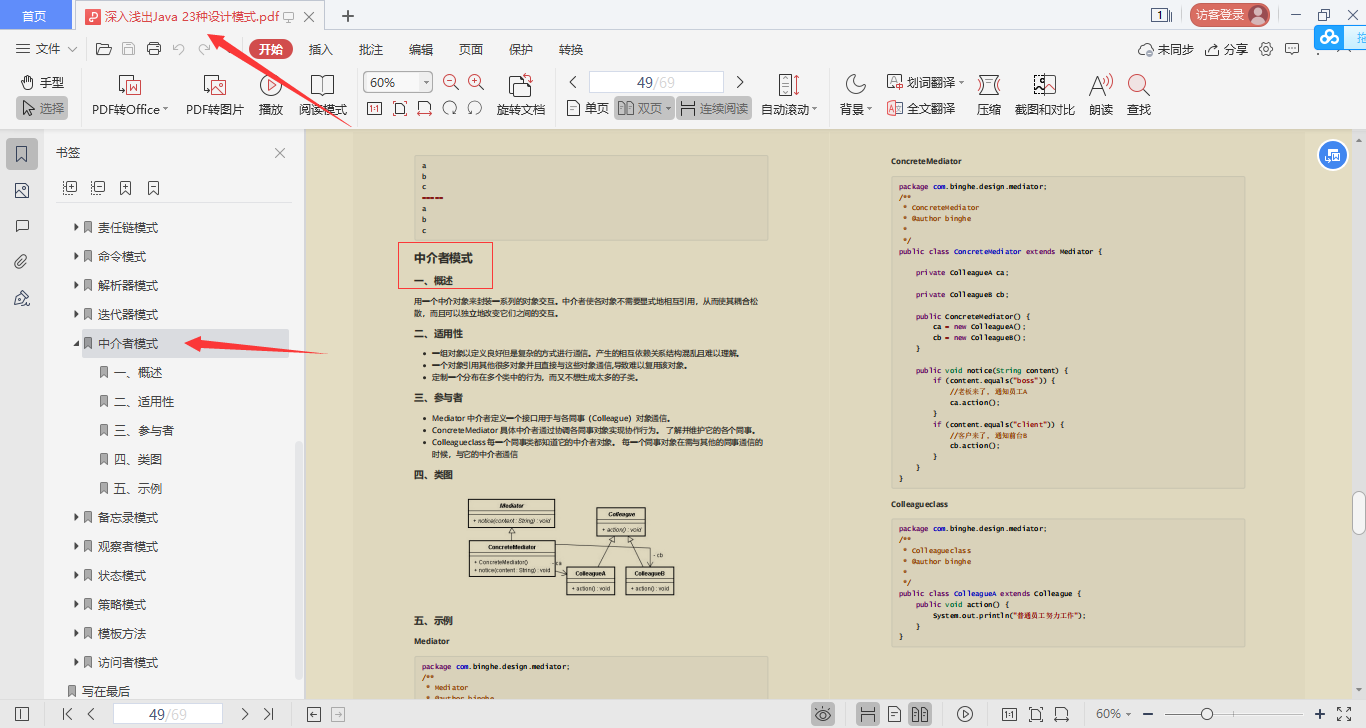Click the add bookmark icon
This screenshot has width=1366, height=728.
pyautogui.click(x=126, y=187)
